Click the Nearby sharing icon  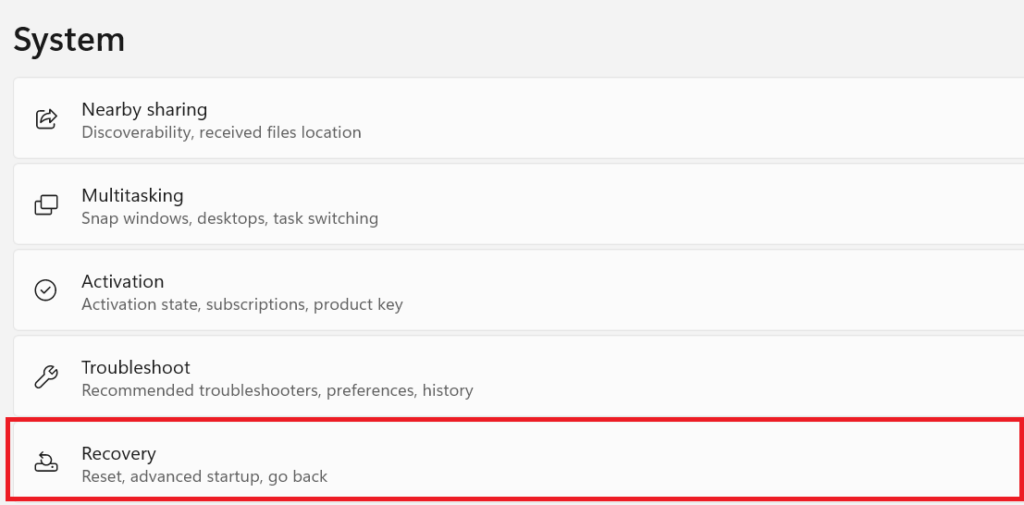point(46,119)
